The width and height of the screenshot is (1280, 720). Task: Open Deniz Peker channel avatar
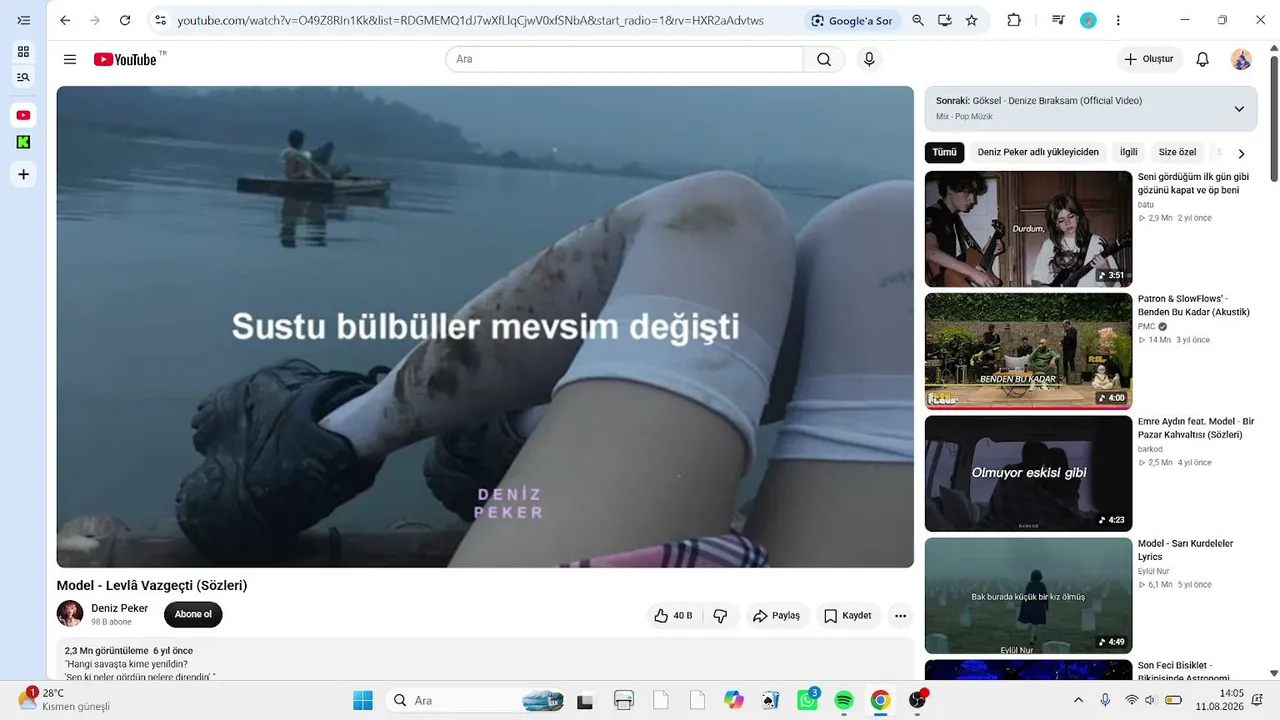70,614
